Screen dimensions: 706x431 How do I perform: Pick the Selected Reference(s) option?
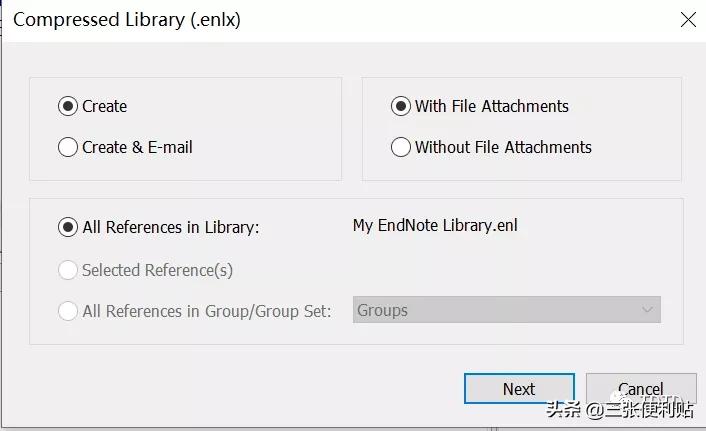(x=68, y=270)
